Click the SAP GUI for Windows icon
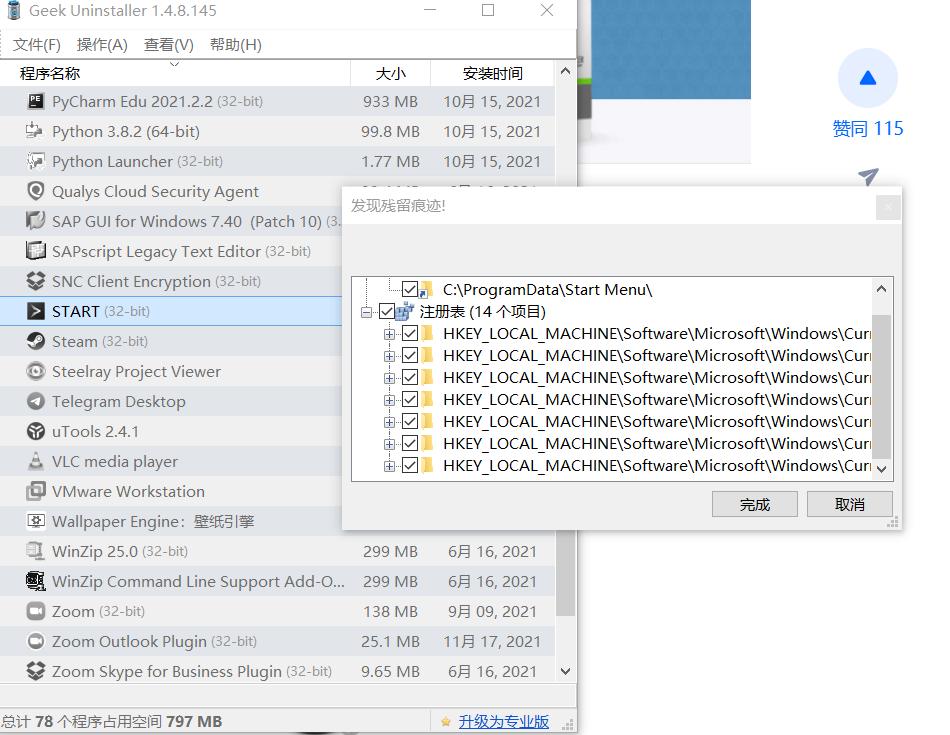Image resolution: width=950 pixels, height=735 pixels. click(34, 221)
